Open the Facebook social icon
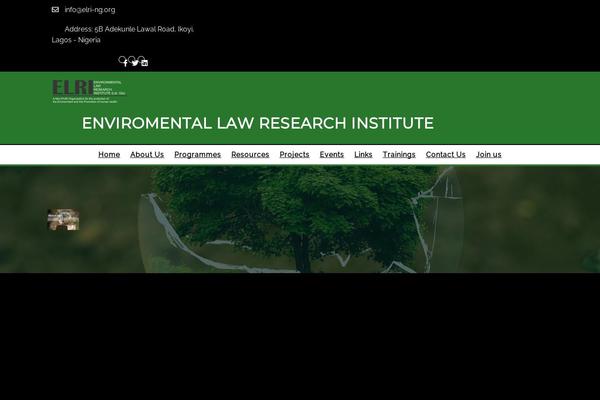The height and width of the screenshot is (400, 600). tap(125, 63)
